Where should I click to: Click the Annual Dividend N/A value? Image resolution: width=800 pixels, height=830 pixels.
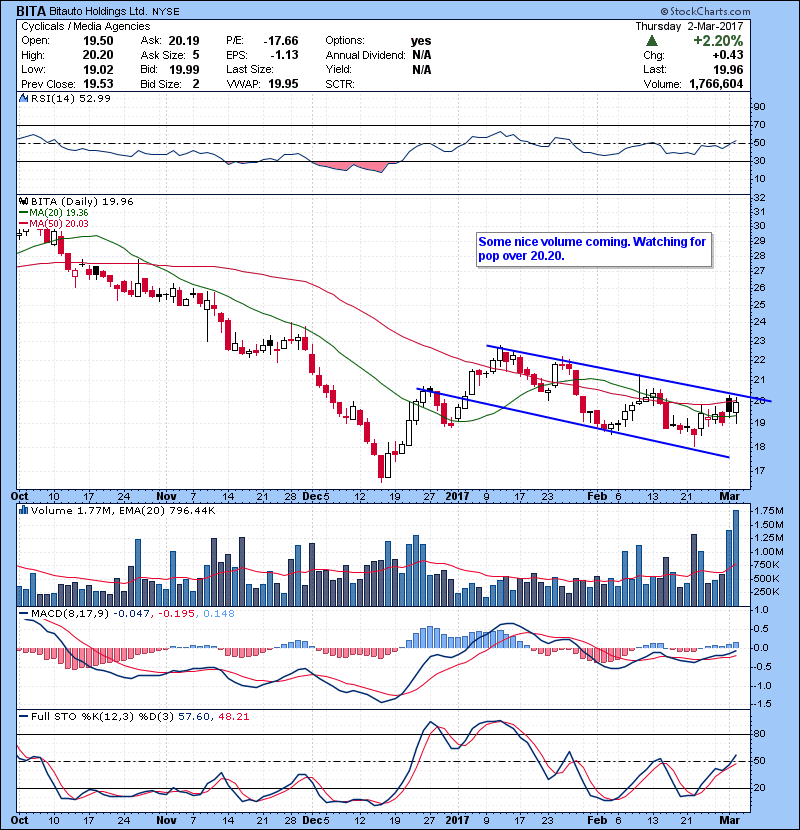(421, 55)
